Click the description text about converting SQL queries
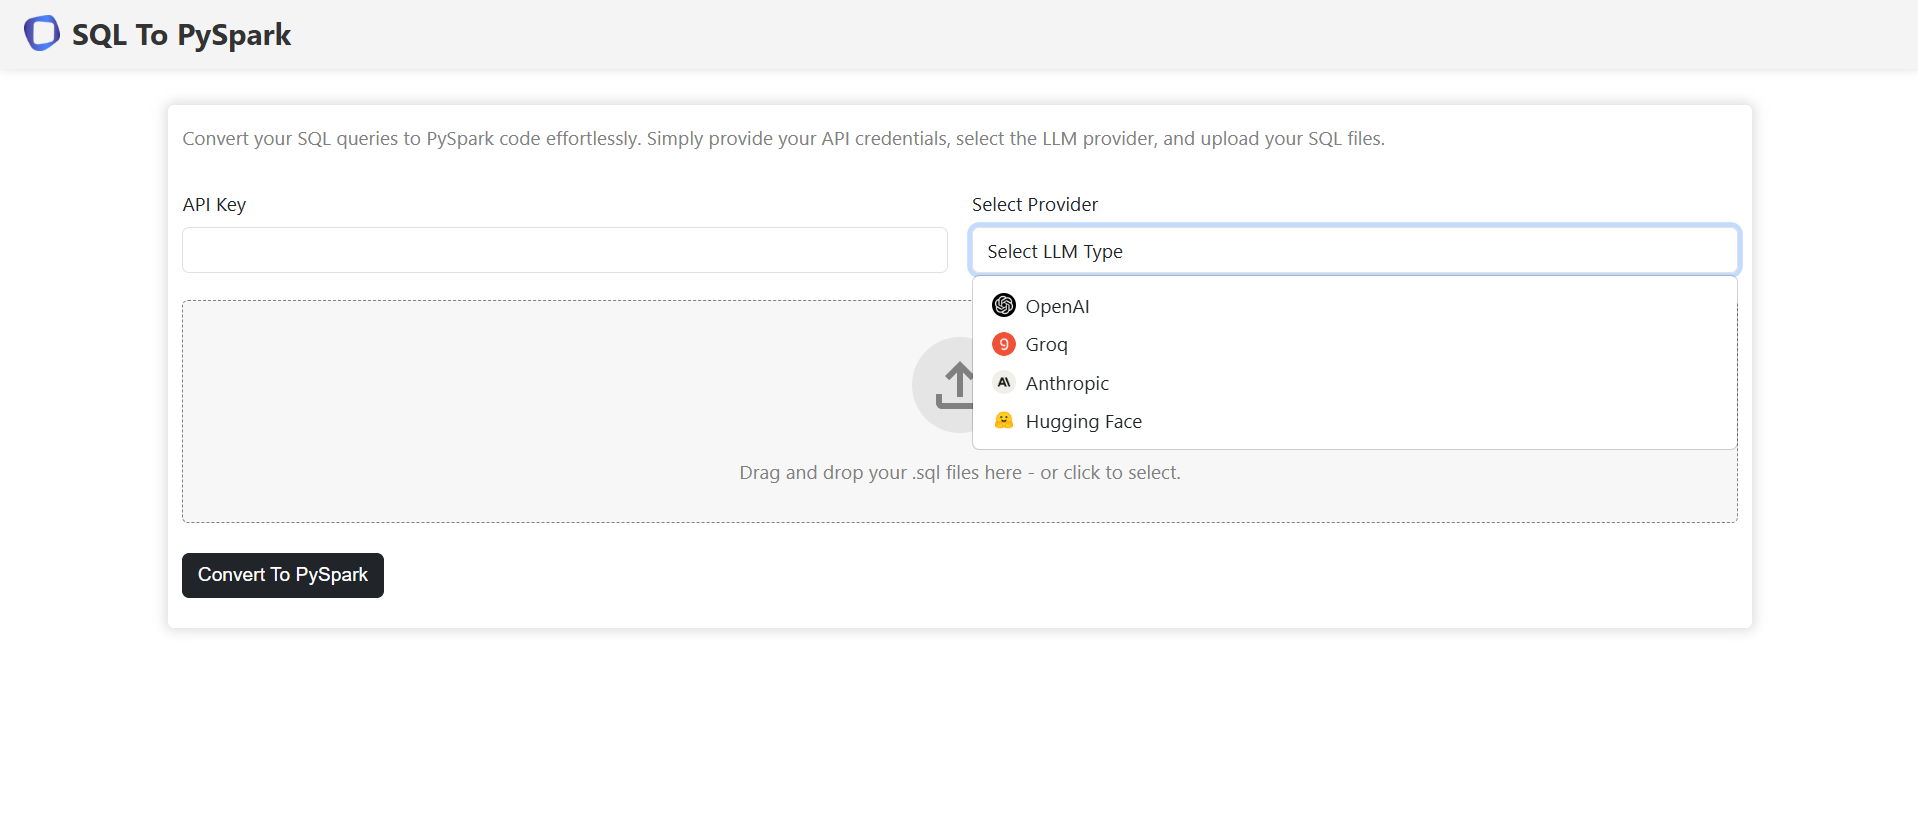This screenshot has height=813, width=1918. (784, 139)
